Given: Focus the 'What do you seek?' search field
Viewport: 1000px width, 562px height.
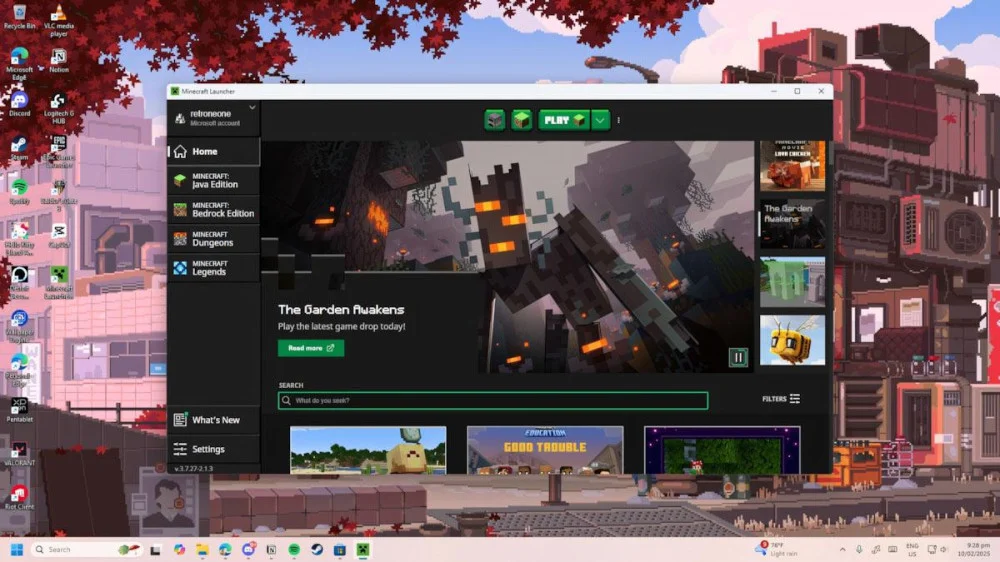Looking at the screenshot, I should [493, 401].
